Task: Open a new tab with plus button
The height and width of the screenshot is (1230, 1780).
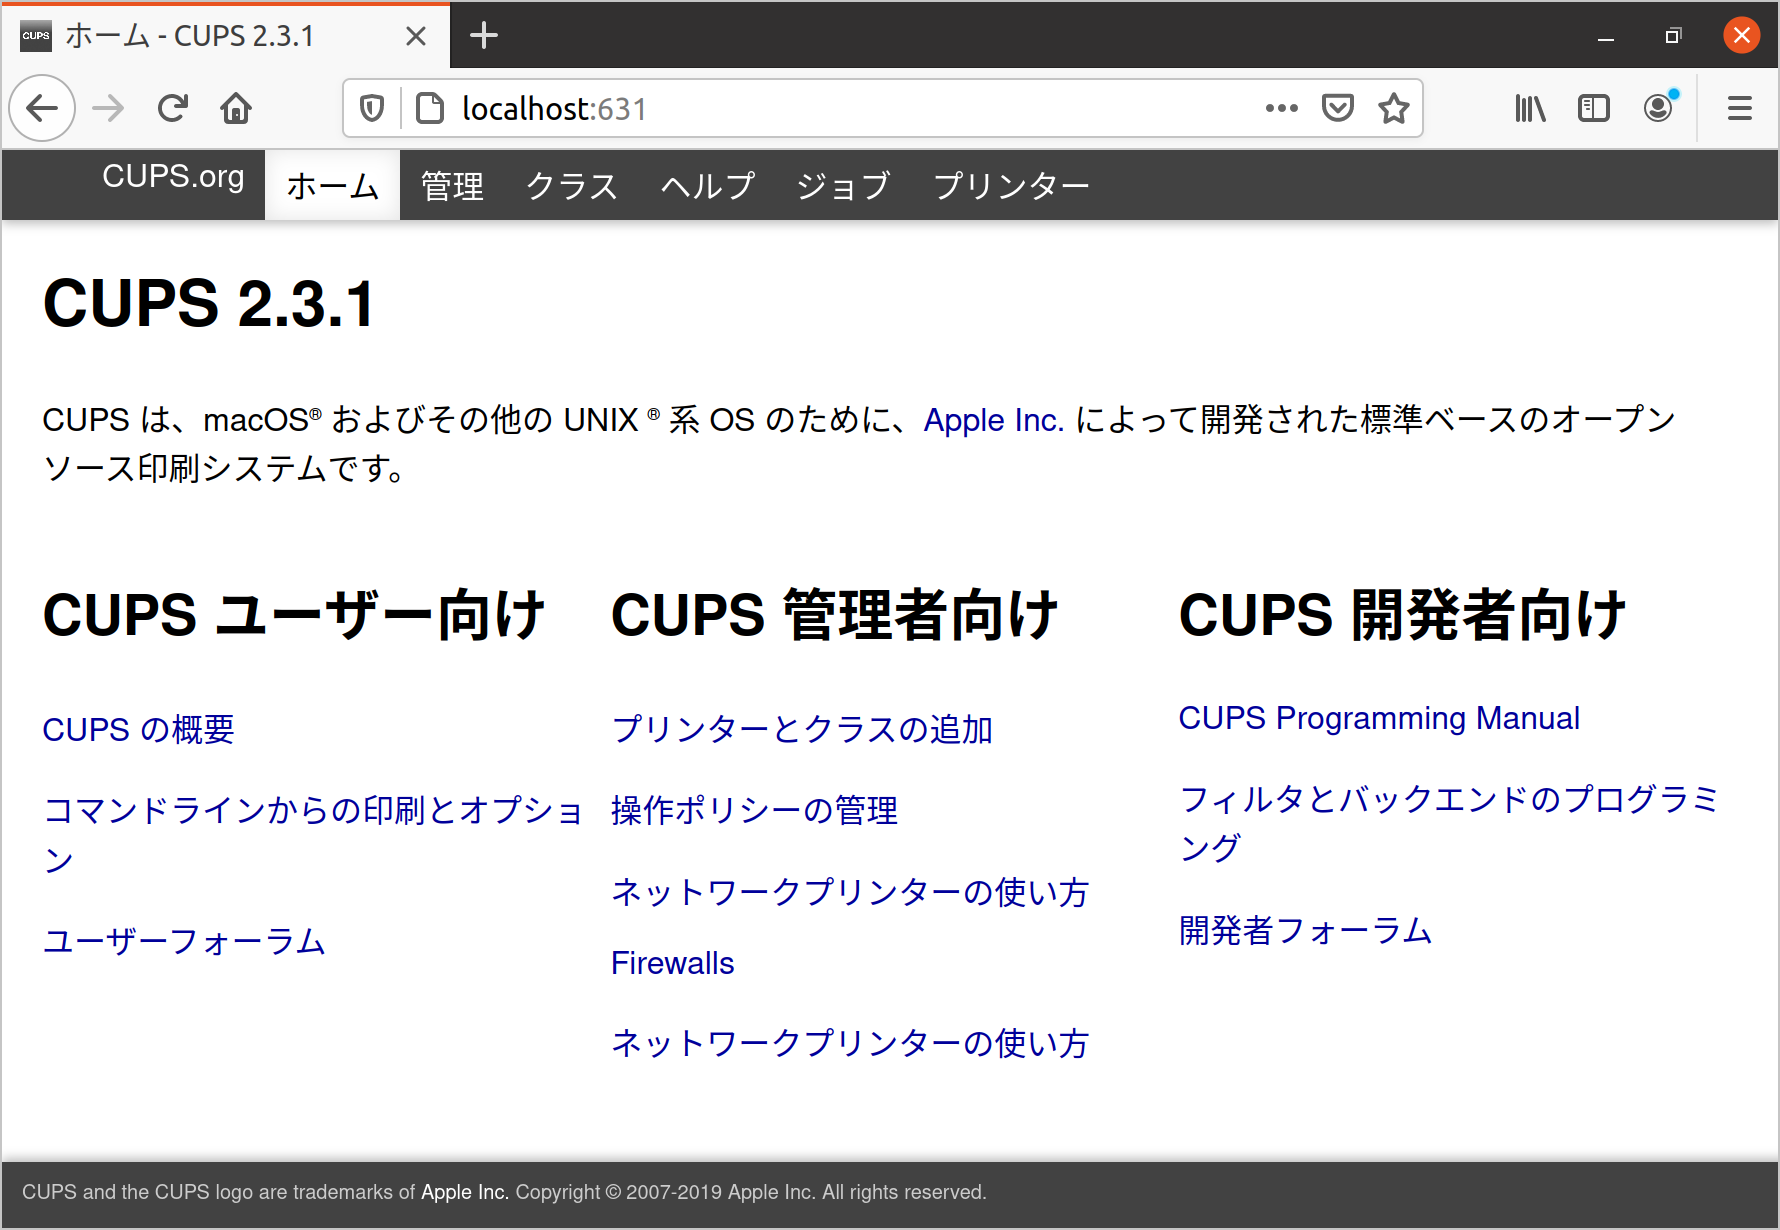Action: click(484, 36)
